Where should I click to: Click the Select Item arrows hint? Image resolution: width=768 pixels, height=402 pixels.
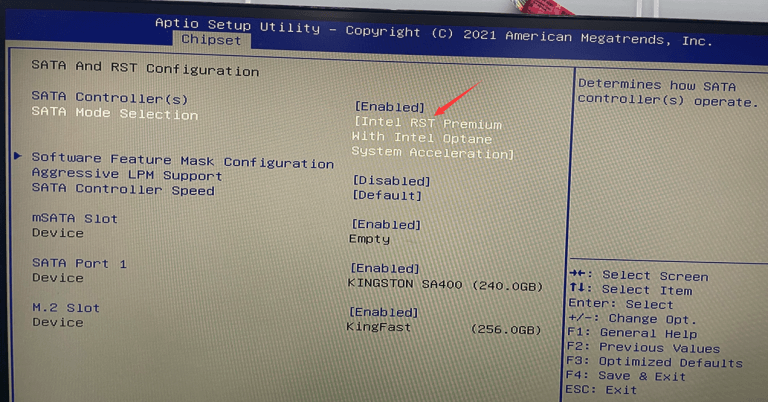(631, 289)
